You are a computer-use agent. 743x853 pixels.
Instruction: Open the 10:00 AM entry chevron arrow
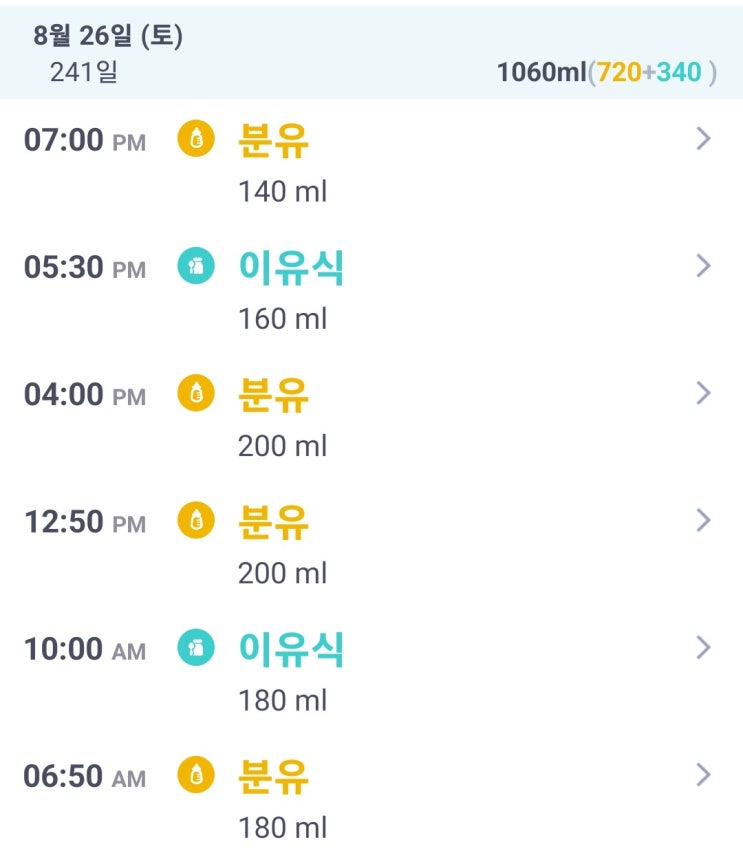(703, 648)
